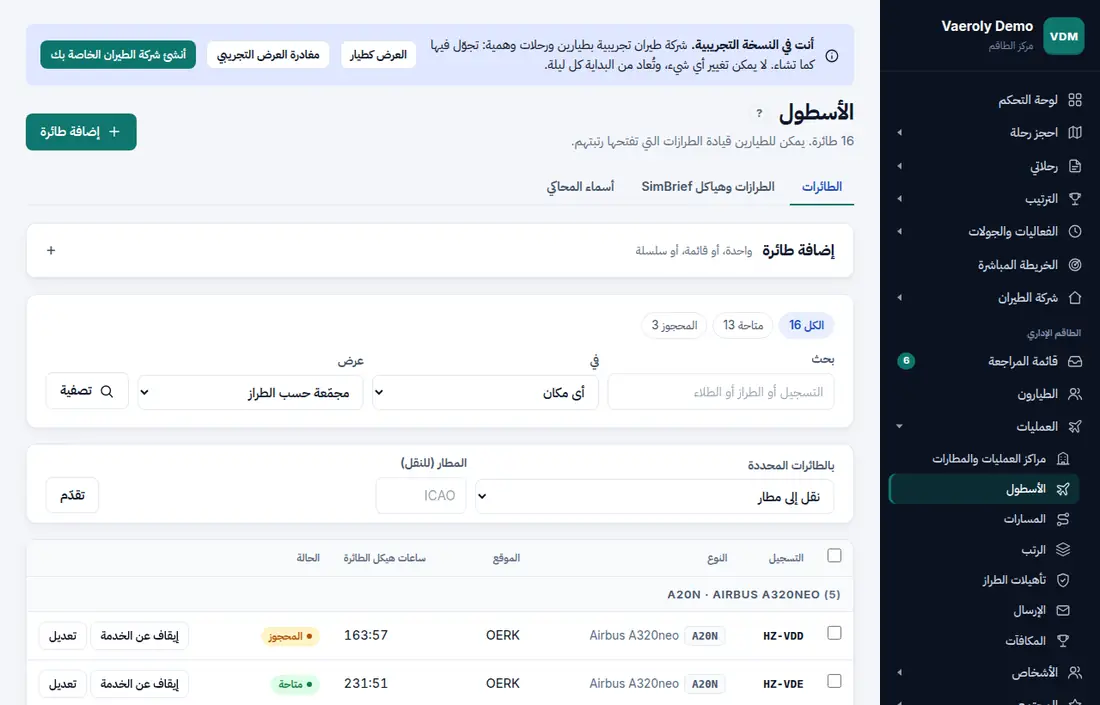
Task: Select the المحجوز 3 filter chip
Action: click(674, 325)
